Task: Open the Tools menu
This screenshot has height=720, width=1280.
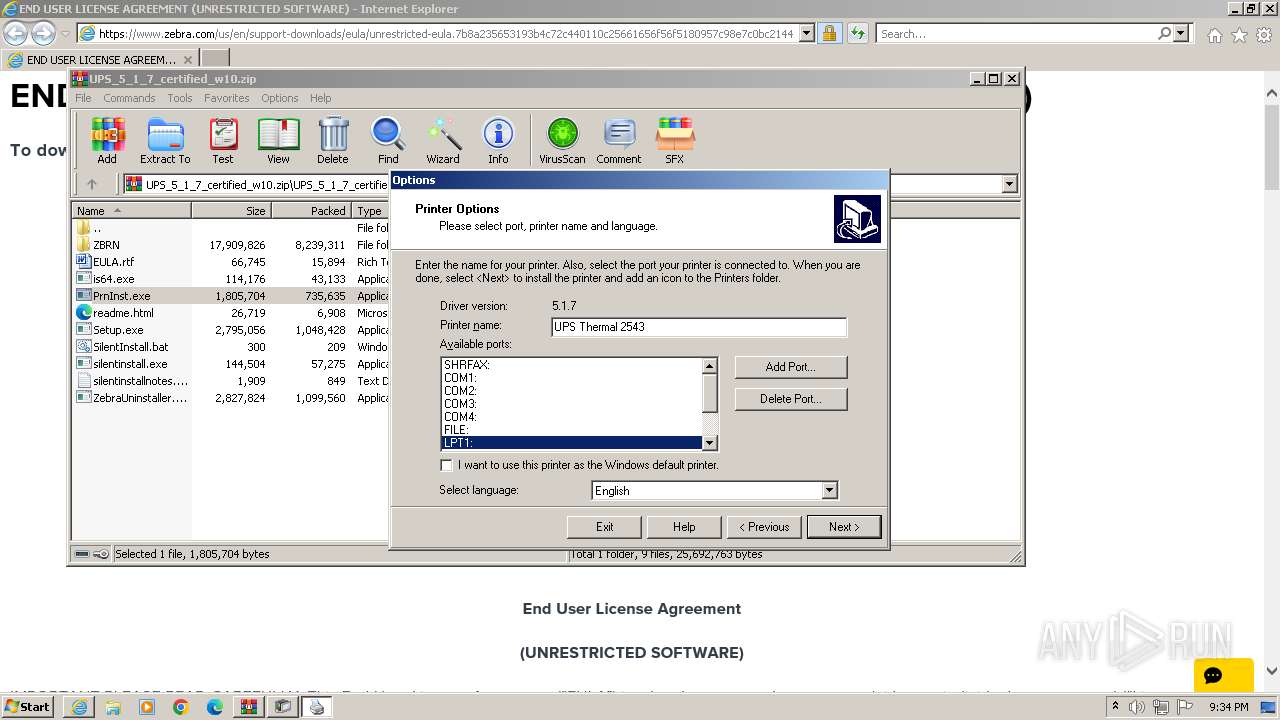Action: 180,98
